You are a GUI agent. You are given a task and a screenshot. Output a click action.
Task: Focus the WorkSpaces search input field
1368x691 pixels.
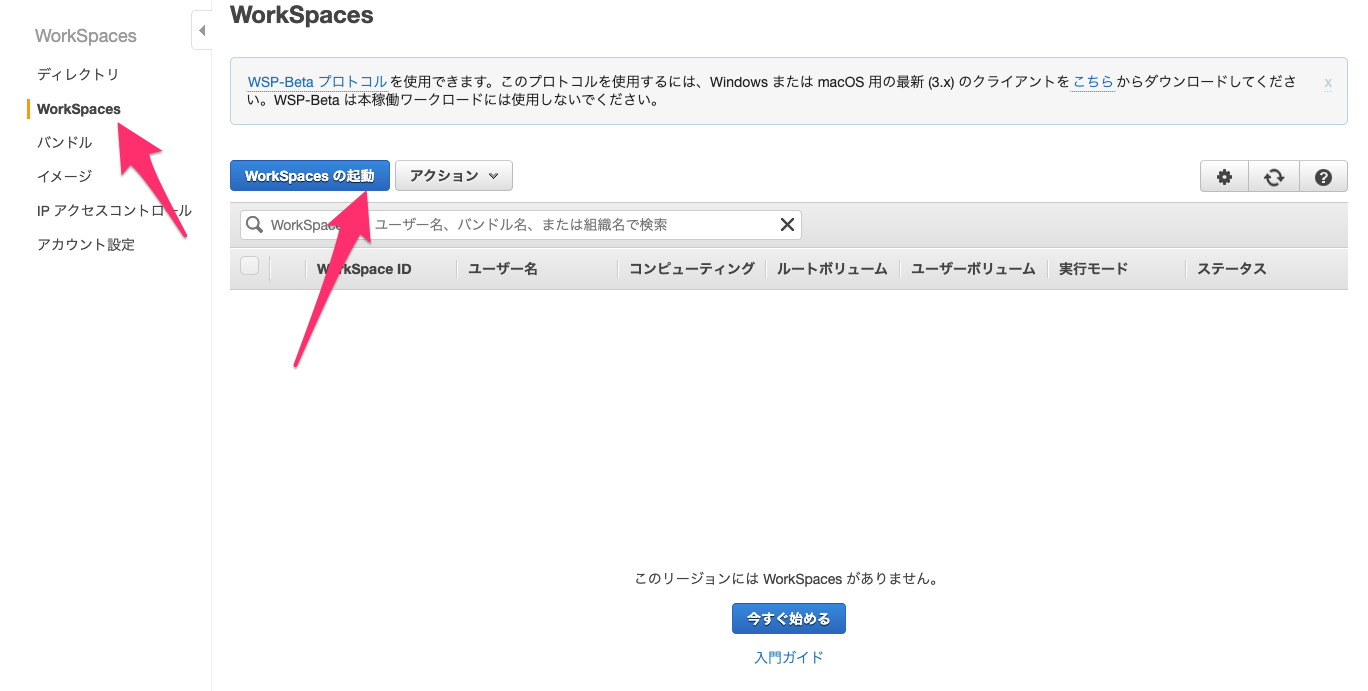[521, 225]
